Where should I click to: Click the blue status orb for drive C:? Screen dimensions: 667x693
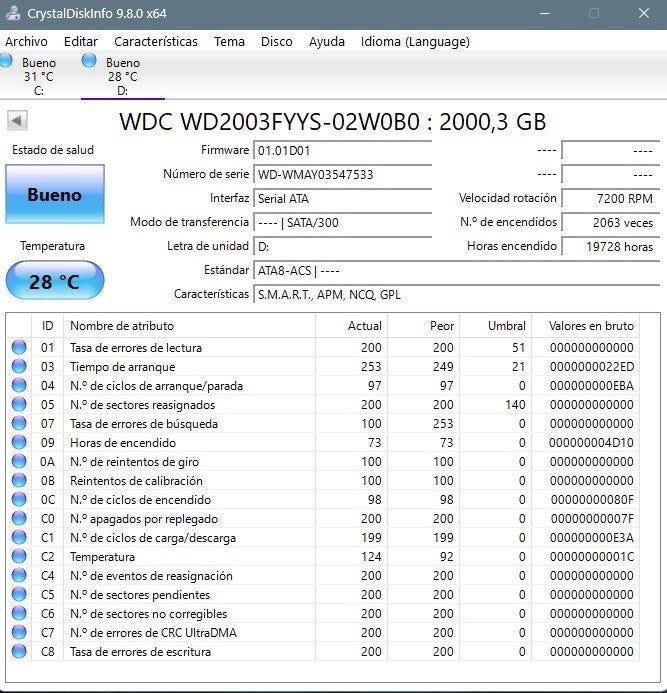click(6, 61)
